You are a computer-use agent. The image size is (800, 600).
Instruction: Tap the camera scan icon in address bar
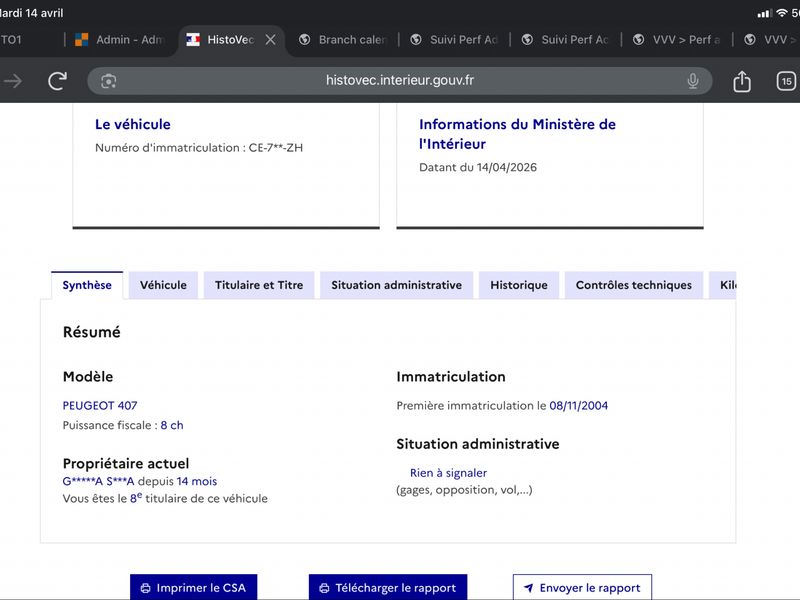(109, 81)
